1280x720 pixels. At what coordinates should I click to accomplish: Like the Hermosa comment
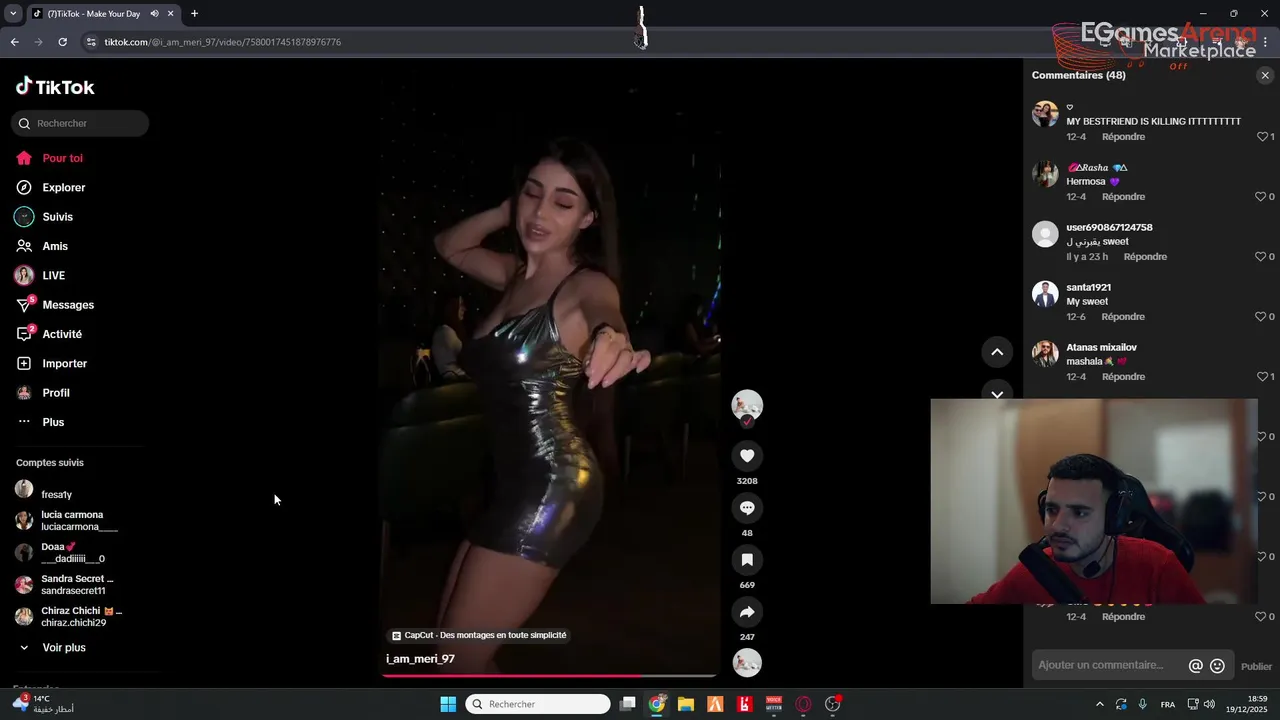point(1262,197)
